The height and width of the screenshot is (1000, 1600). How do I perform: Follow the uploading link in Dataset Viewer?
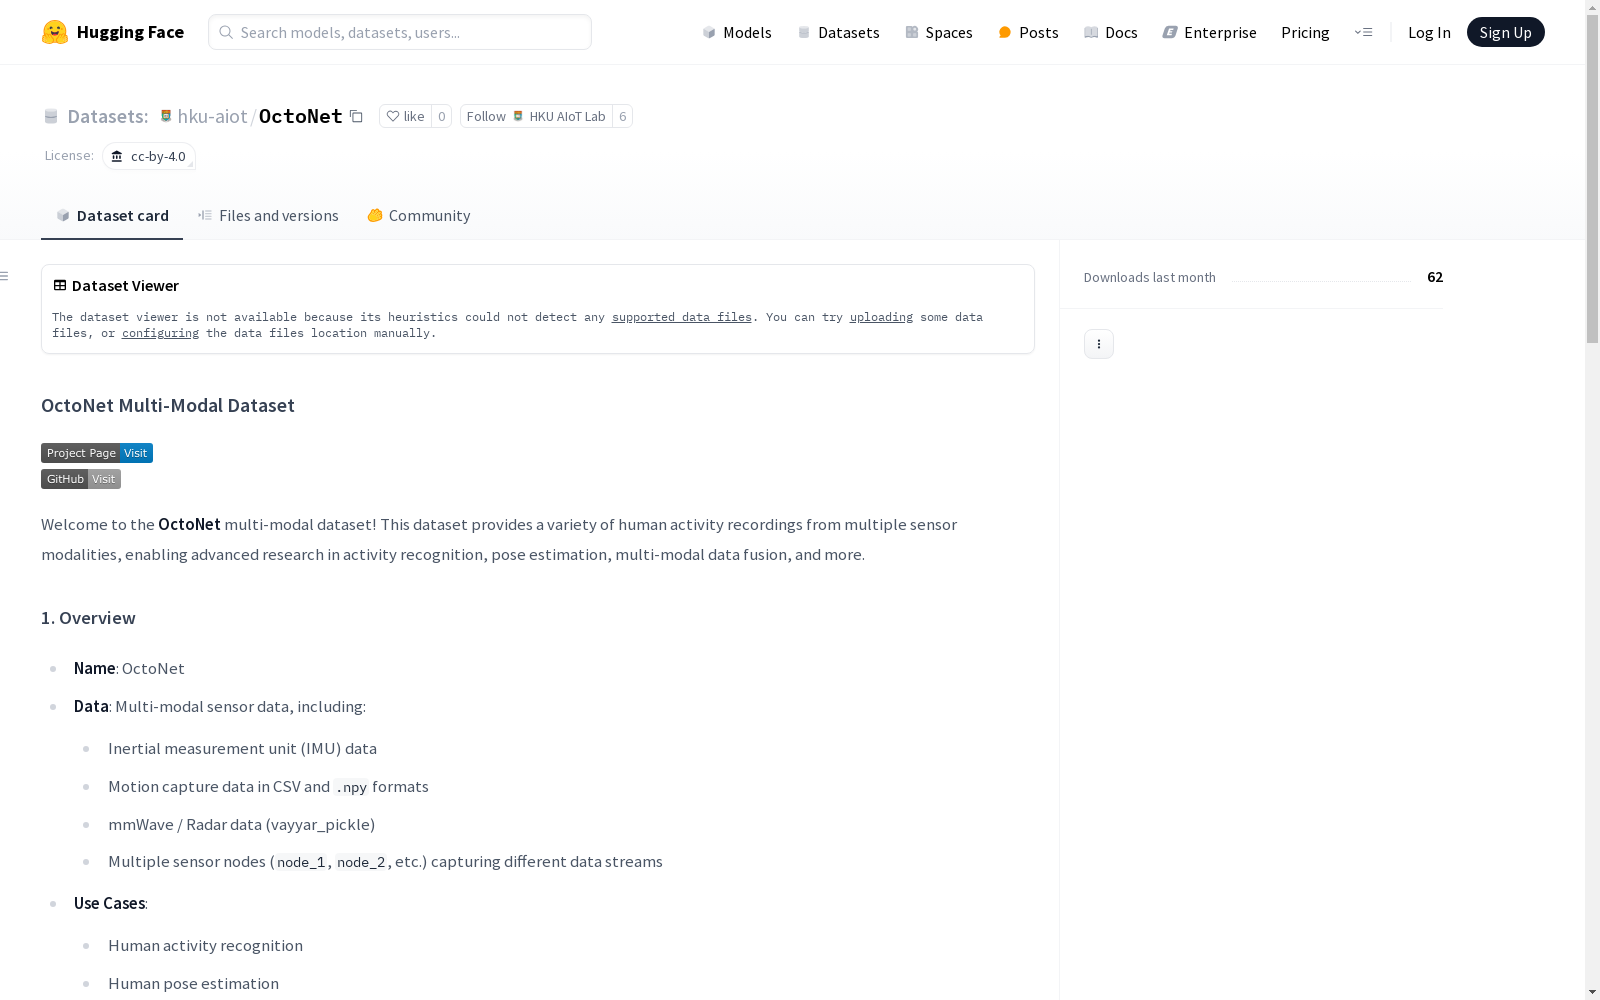(881, 317)
